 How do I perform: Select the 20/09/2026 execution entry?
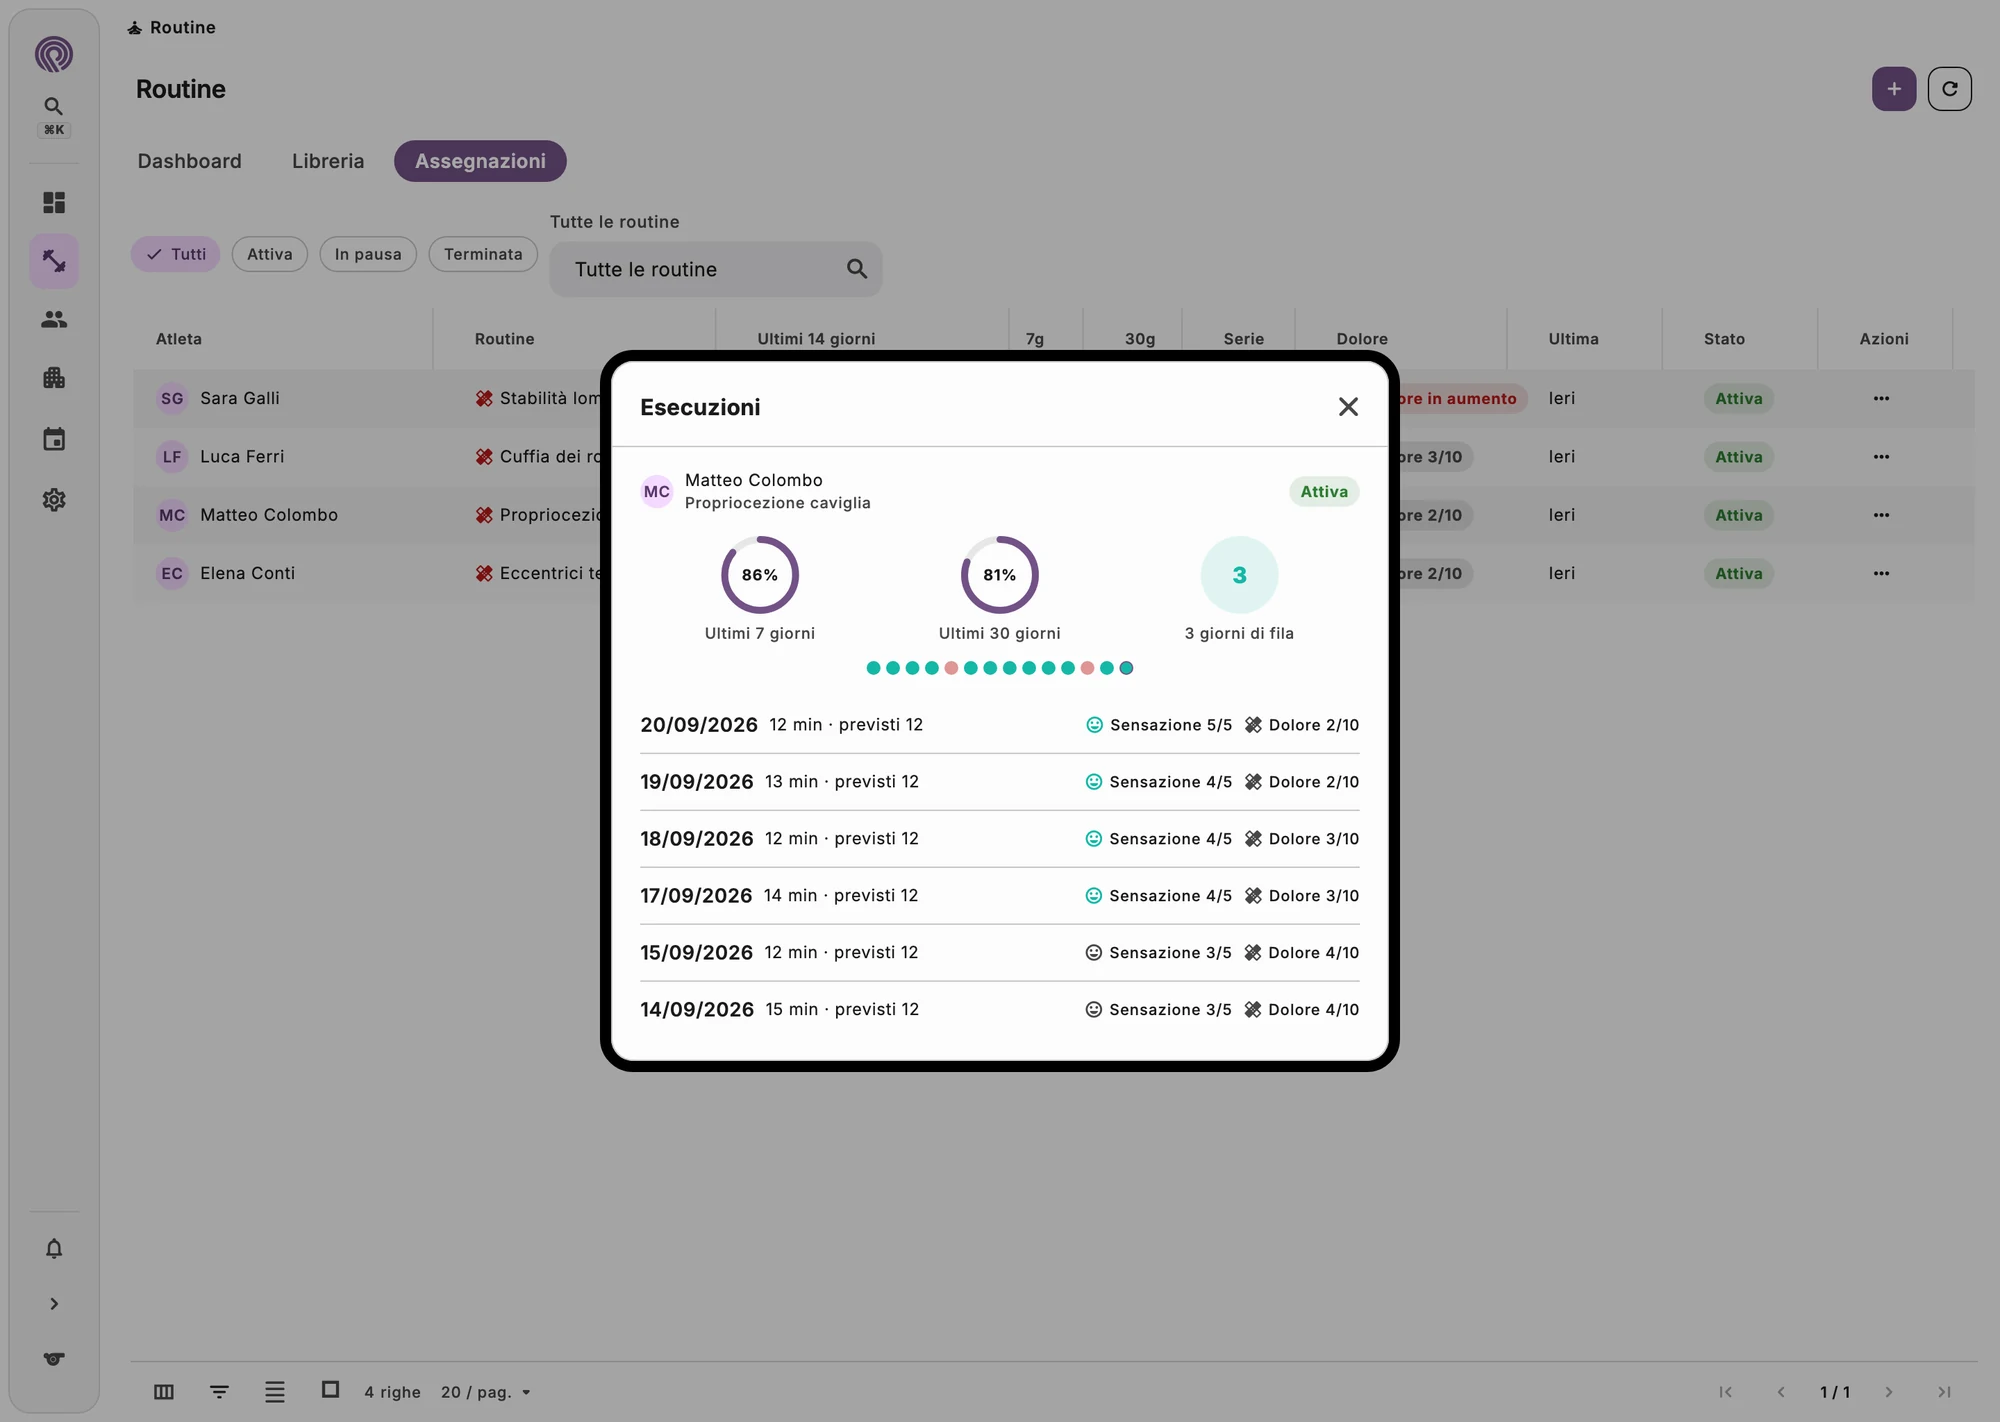(1000, 725)
